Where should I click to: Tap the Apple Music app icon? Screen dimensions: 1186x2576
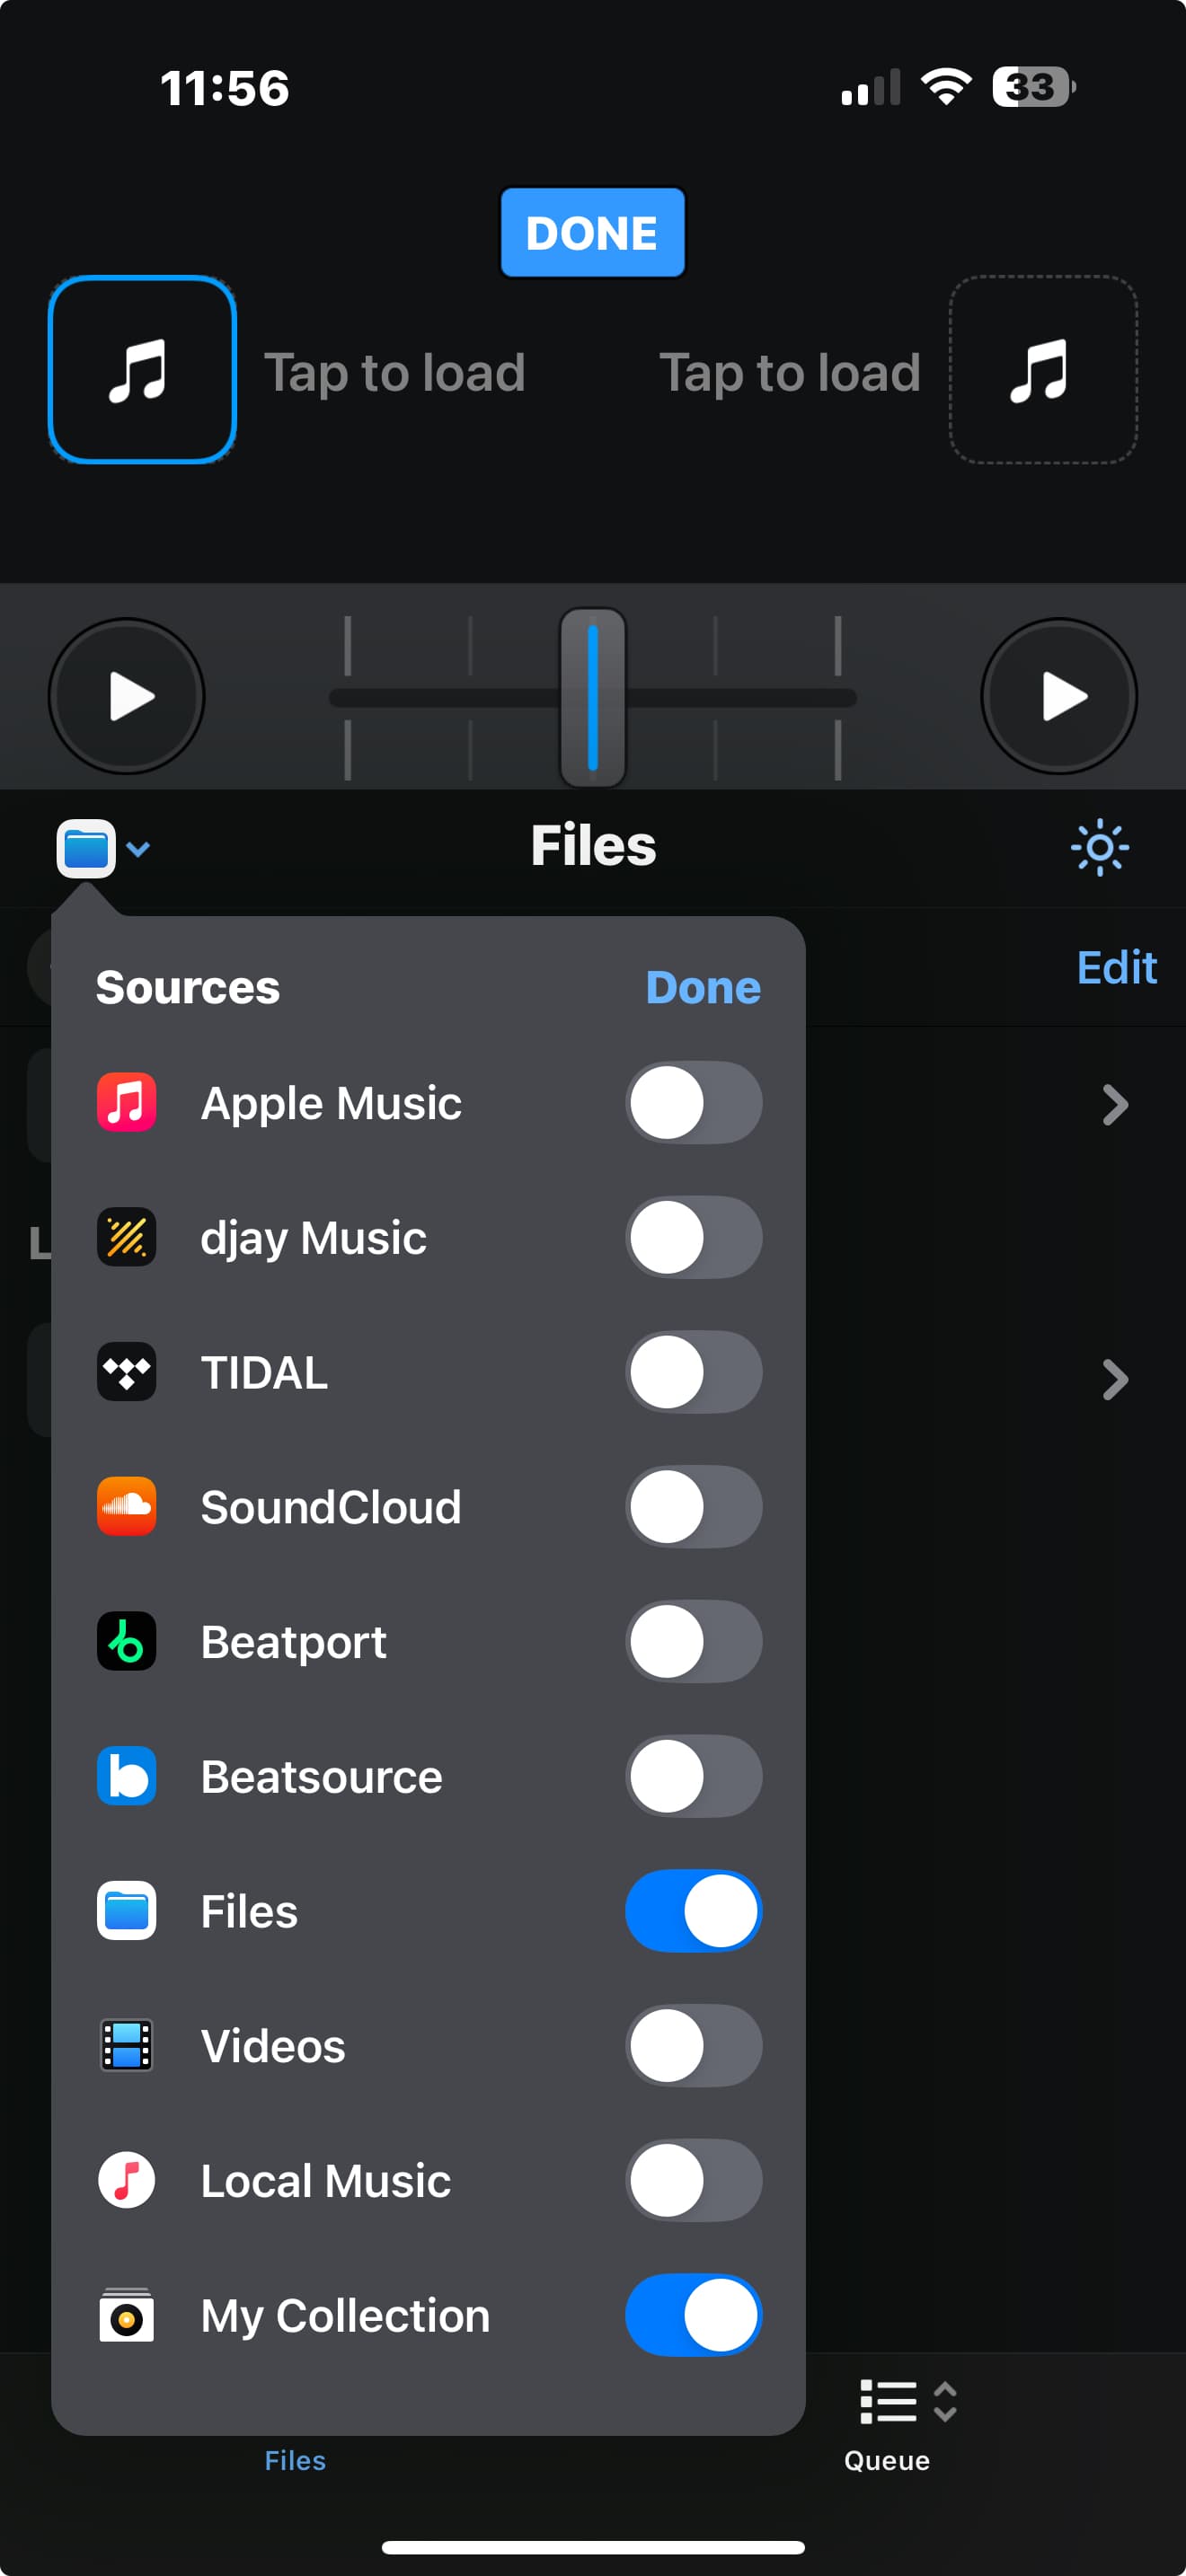(x=126, y=1103)
